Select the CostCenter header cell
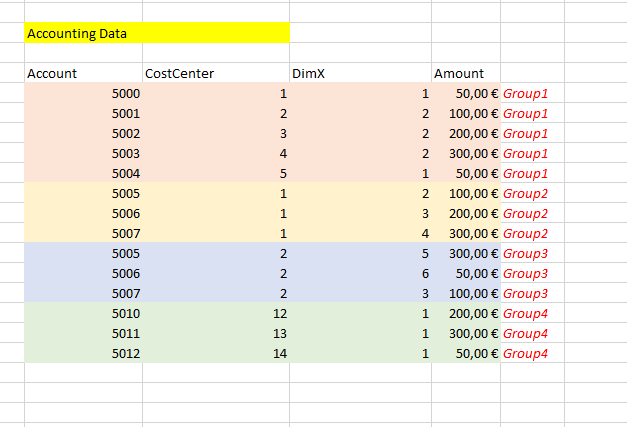Viewport: 627px width, 427px height. coord(216,73)
